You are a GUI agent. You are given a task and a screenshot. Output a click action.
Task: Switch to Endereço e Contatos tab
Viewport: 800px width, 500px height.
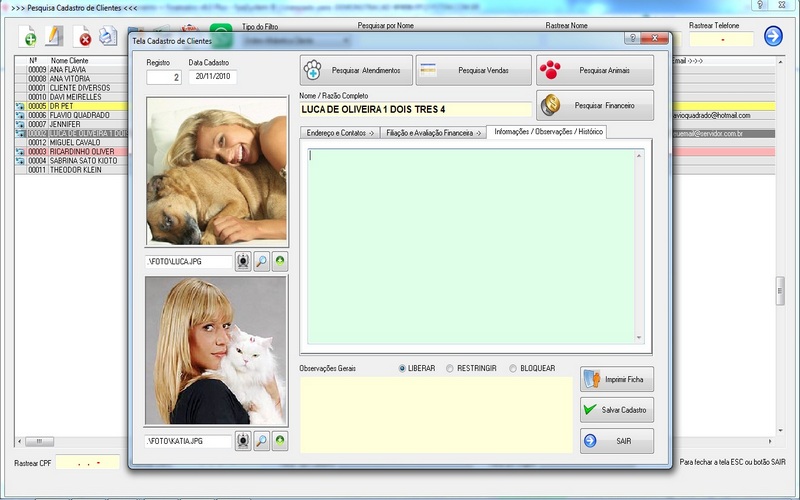[x=340, y=133]
